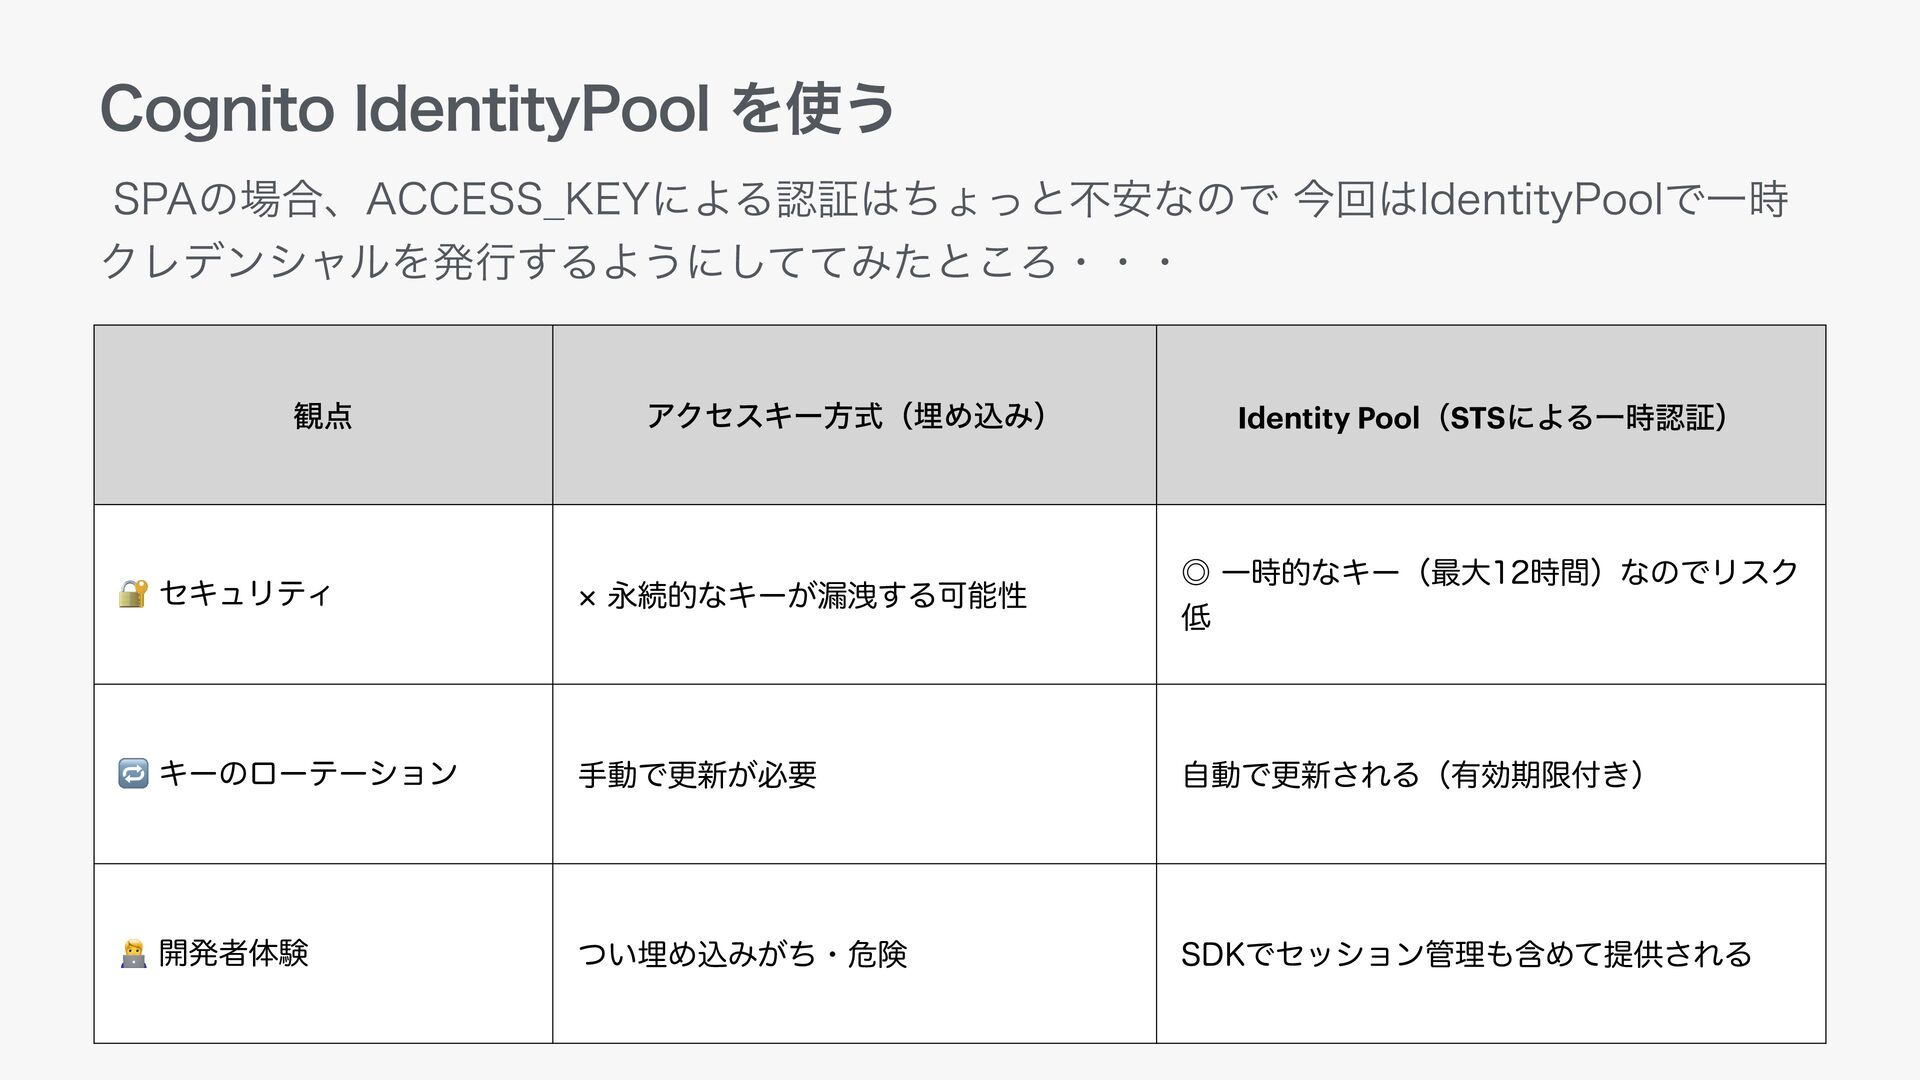
Task: Click the rotation arrows icon beside キーのローテーション
Action: tap(133, 773)
